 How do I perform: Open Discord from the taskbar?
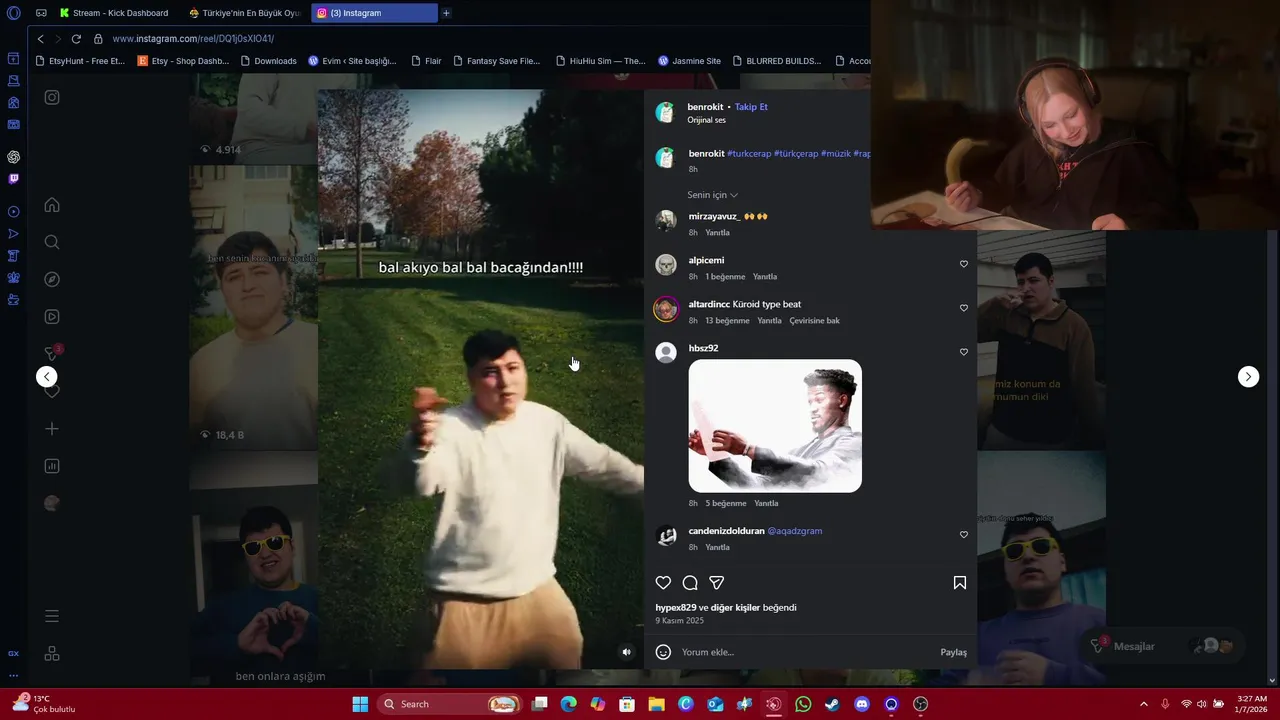862,704
